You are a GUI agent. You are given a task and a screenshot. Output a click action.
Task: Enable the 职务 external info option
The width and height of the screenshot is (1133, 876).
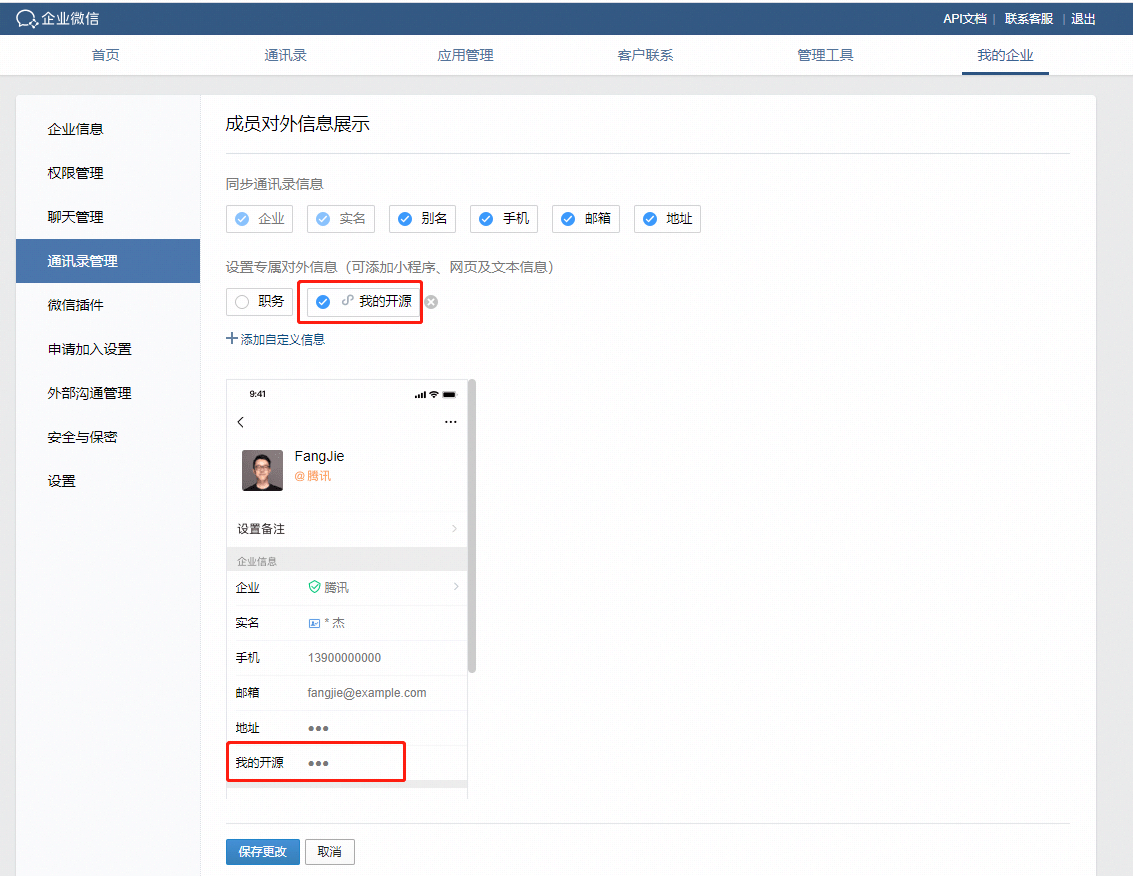point(242,301)
